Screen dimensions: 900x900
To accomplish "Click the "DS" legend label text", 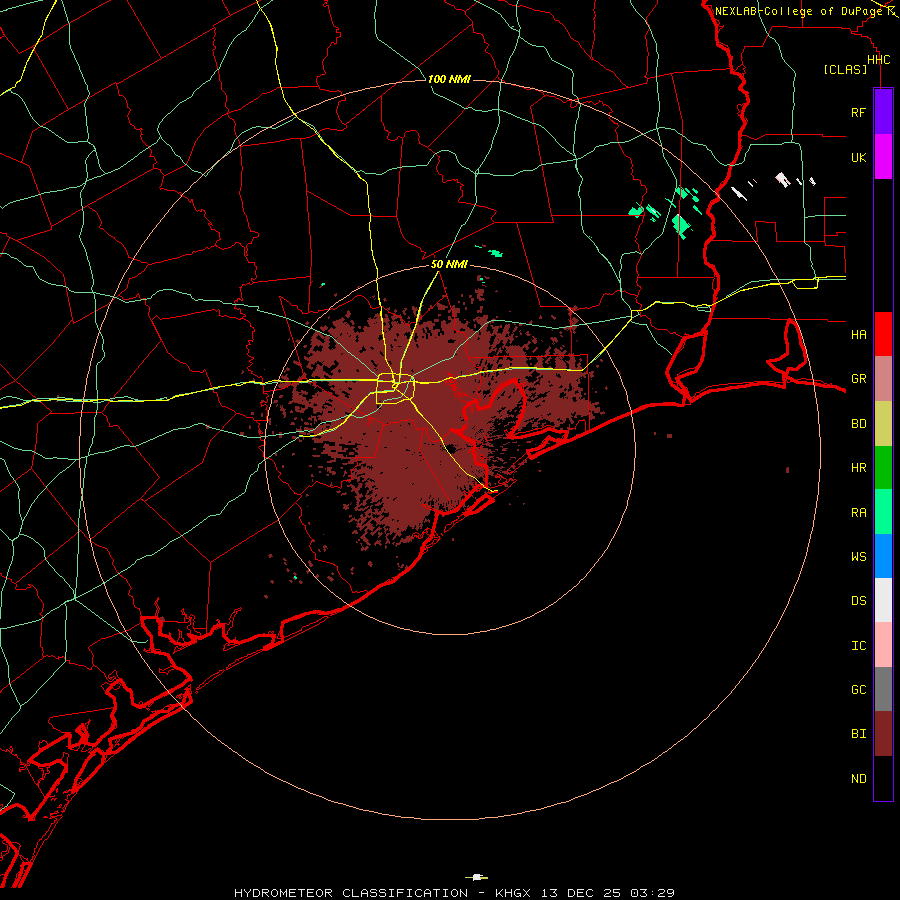I will (858, 601).
